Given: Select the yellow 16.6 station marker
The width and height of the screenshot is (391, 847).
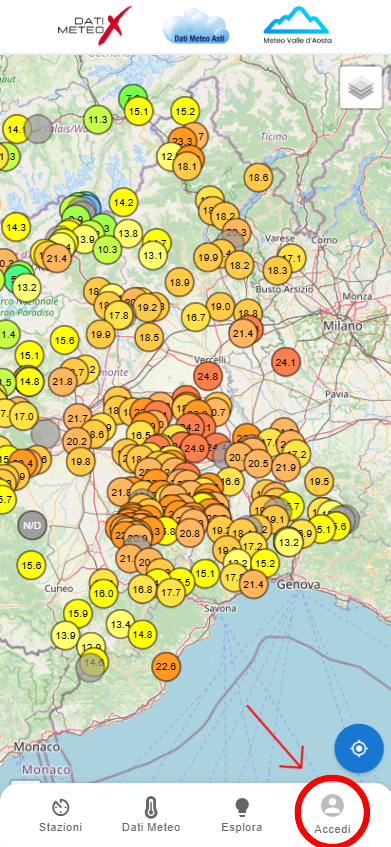Looking at the screenshot, I should pyautogui.click(x=230, y=481).
